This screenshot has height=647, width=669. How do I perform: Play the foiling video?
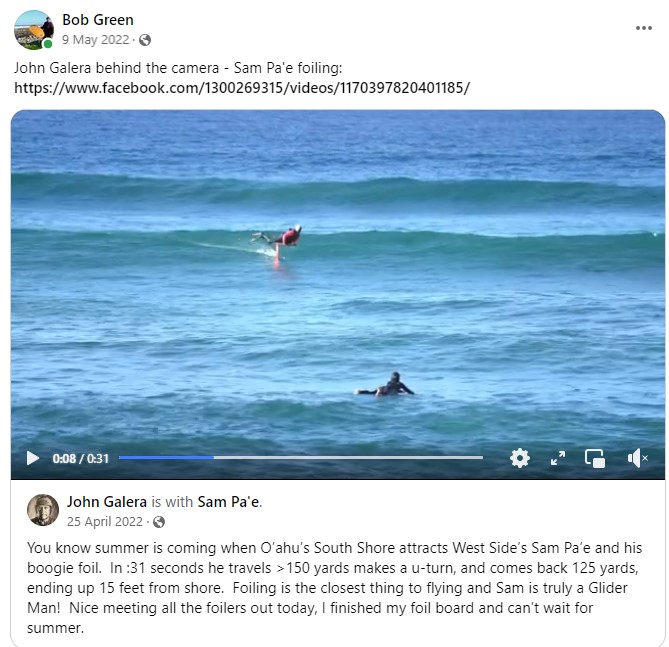coord(32,458)
